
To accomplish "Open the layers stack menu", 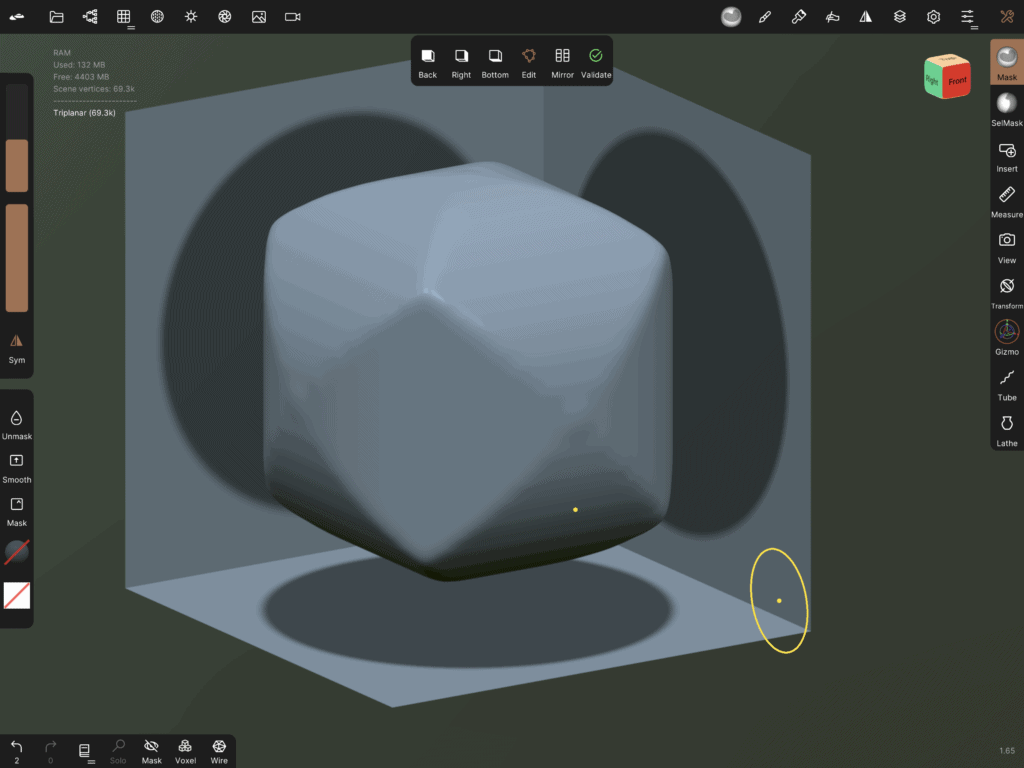I will (x=900, y=17).
